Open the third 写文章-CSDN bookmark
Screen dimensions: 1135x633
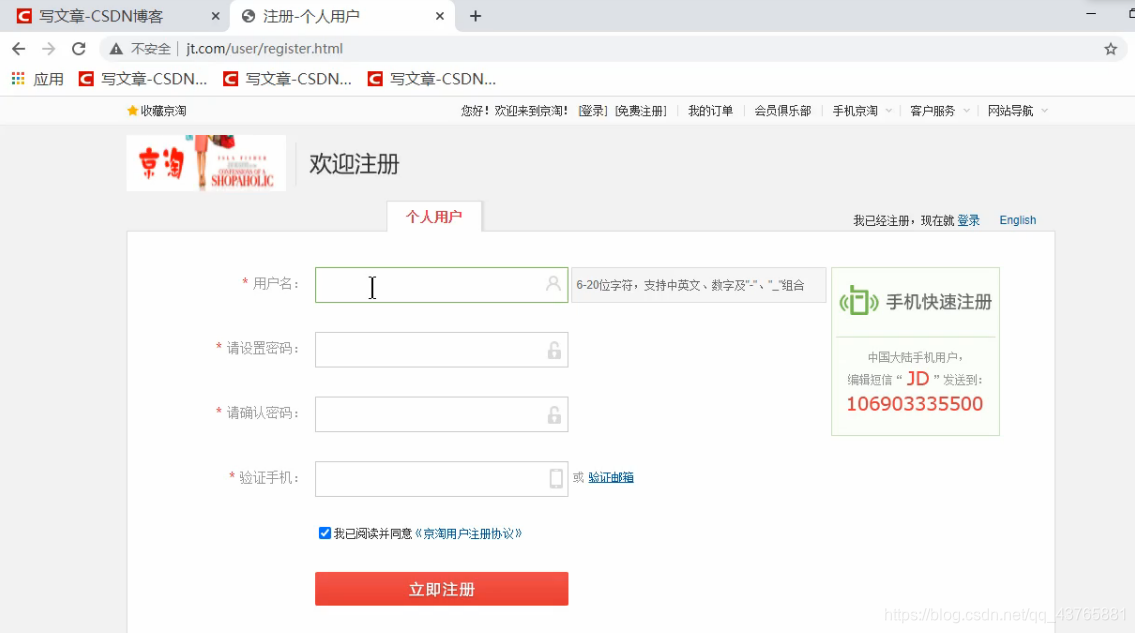432,78
